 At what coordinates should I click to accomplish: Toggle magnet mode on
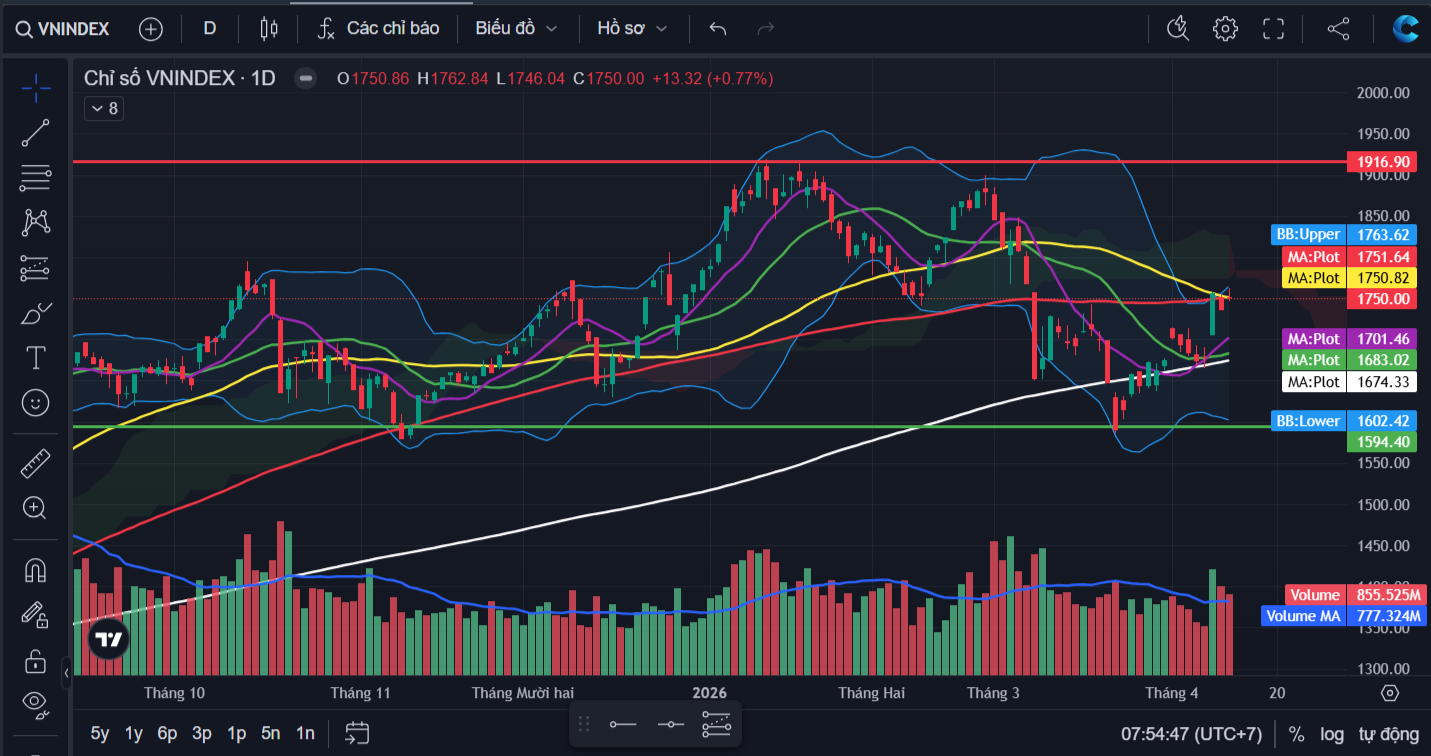click(36, 570)
